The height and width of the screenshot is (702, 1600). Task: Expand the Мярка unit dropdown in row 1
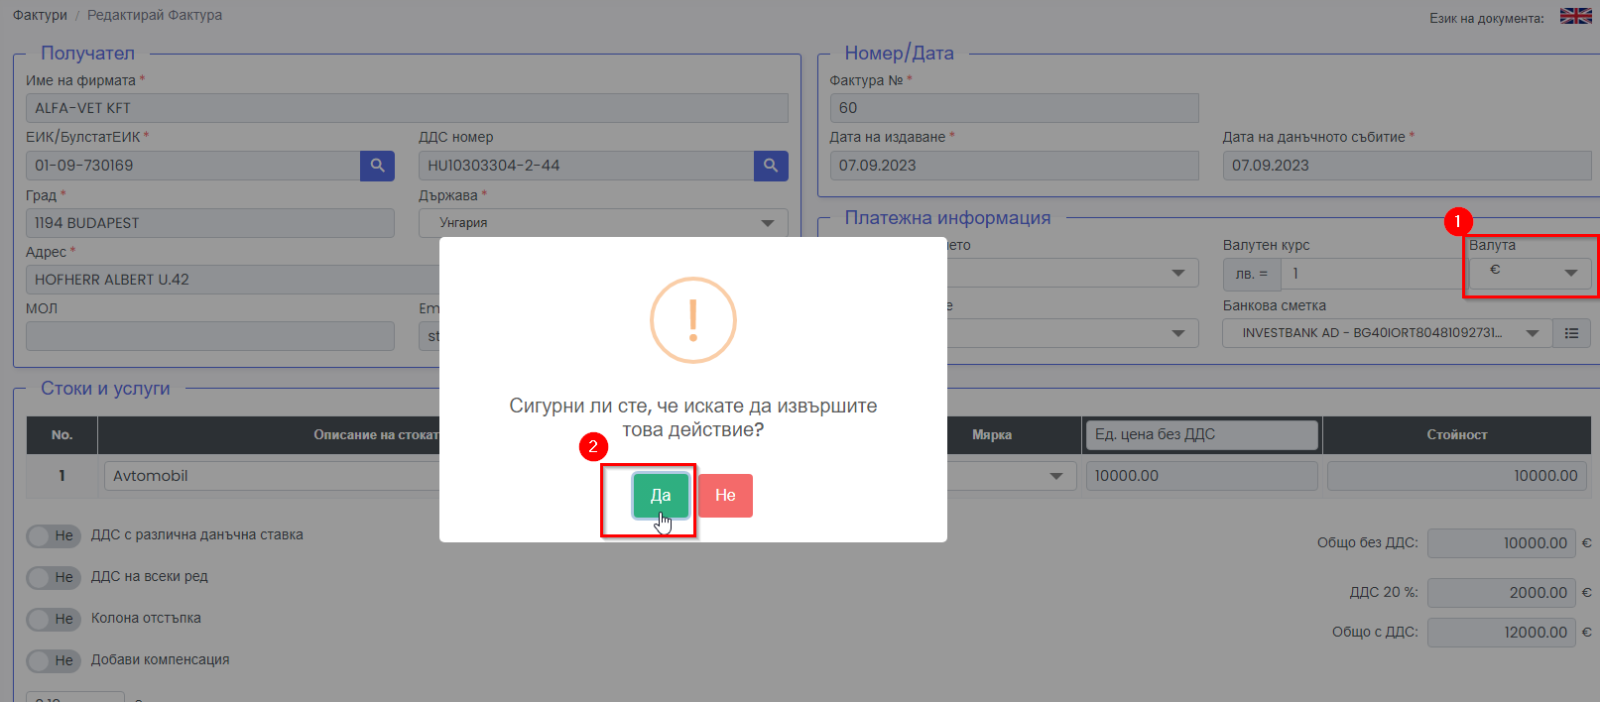coord(1010,476)
